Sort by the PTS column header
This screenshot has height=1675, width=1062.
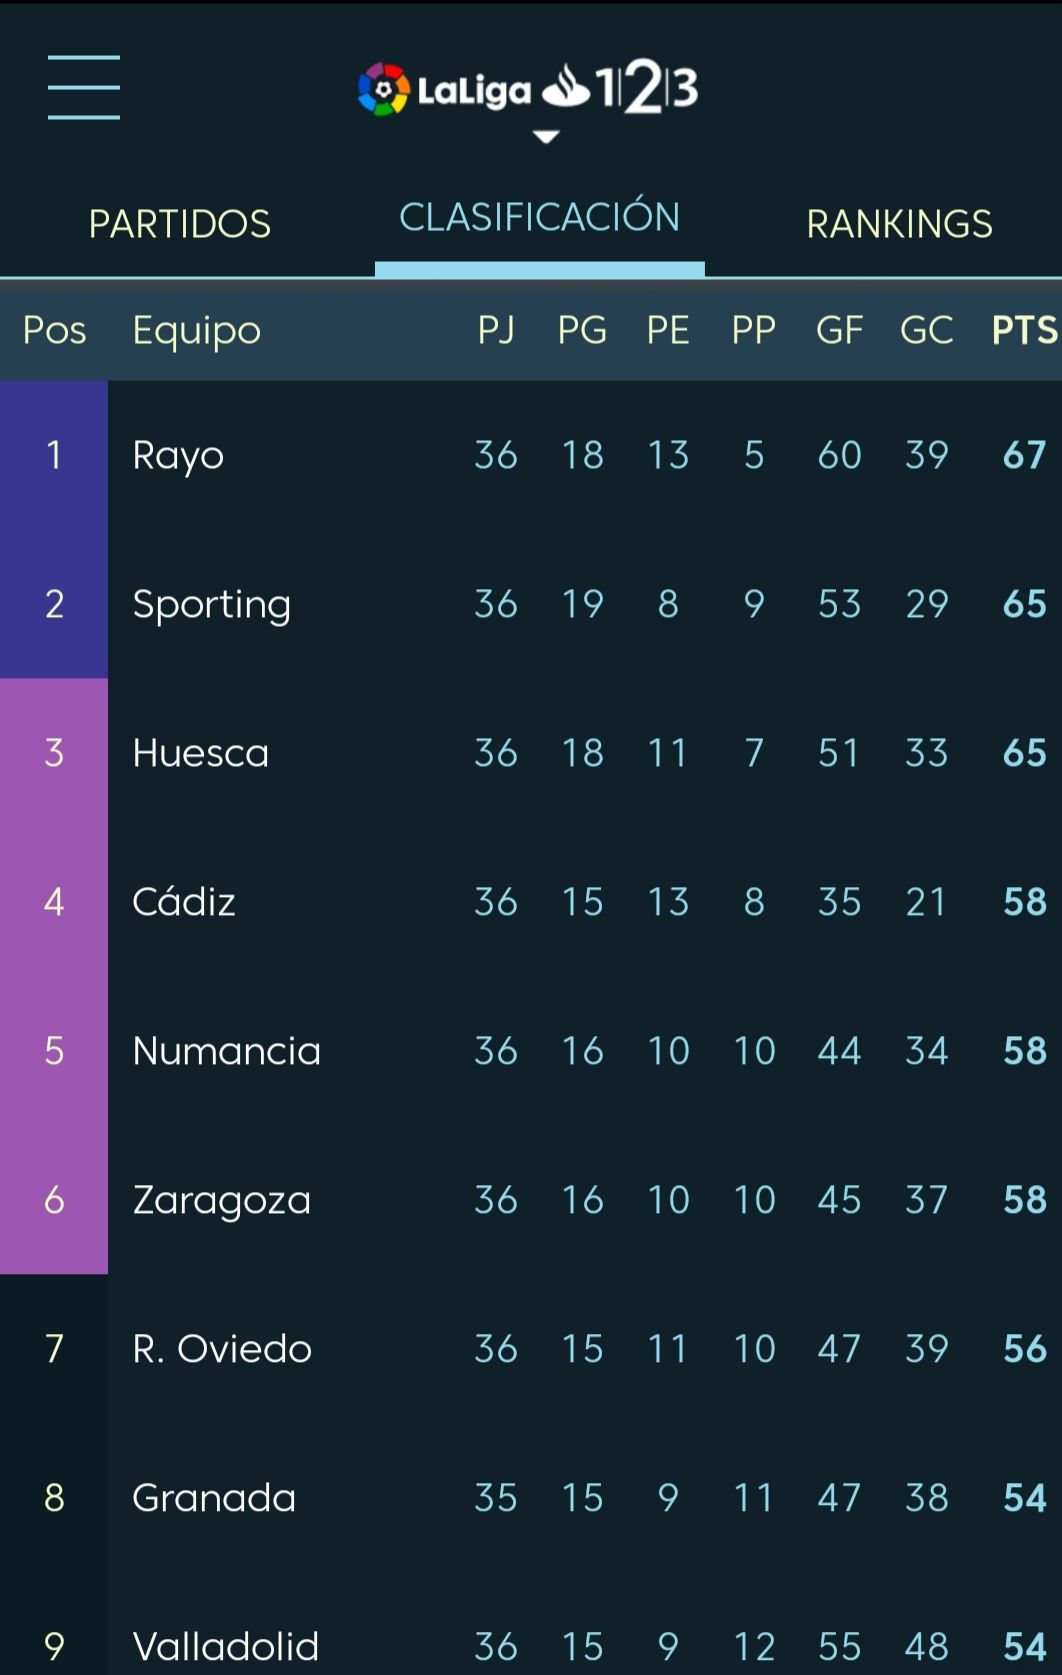1023,330
